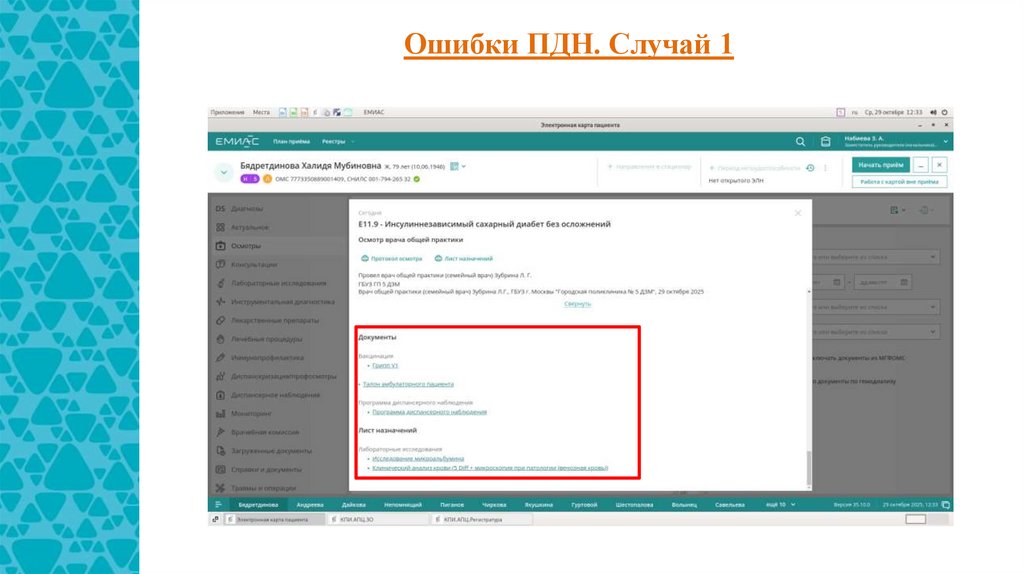Open the print dropdown in the top right
This screenshot has width=1024, height=574.
[x=926, y=210]
